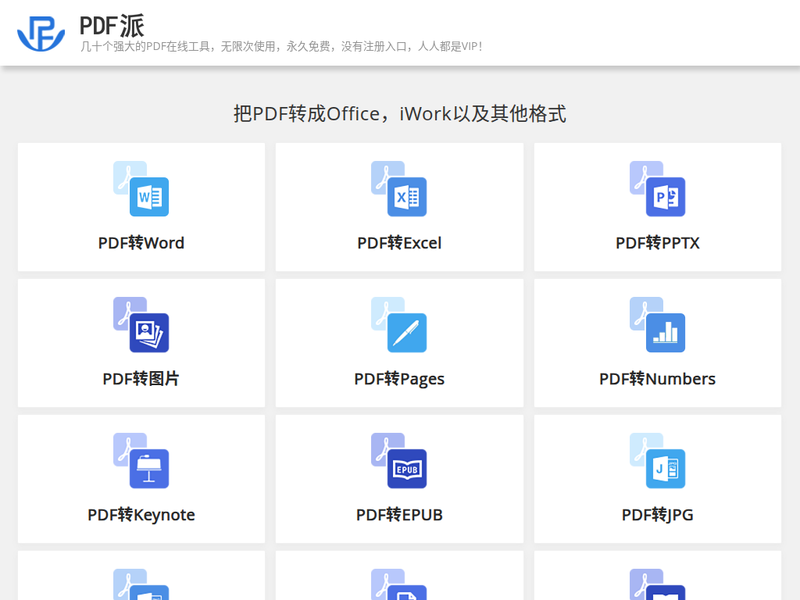Viewport: 800px width, 600px height.
Task: Click the PDF转Pages pen icon
Action: point(399,324)
